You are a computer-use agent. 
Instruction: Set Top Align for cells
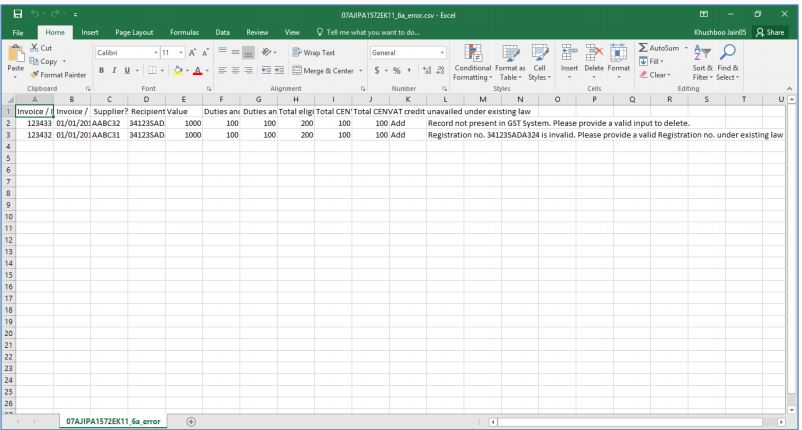pos(222,52)
